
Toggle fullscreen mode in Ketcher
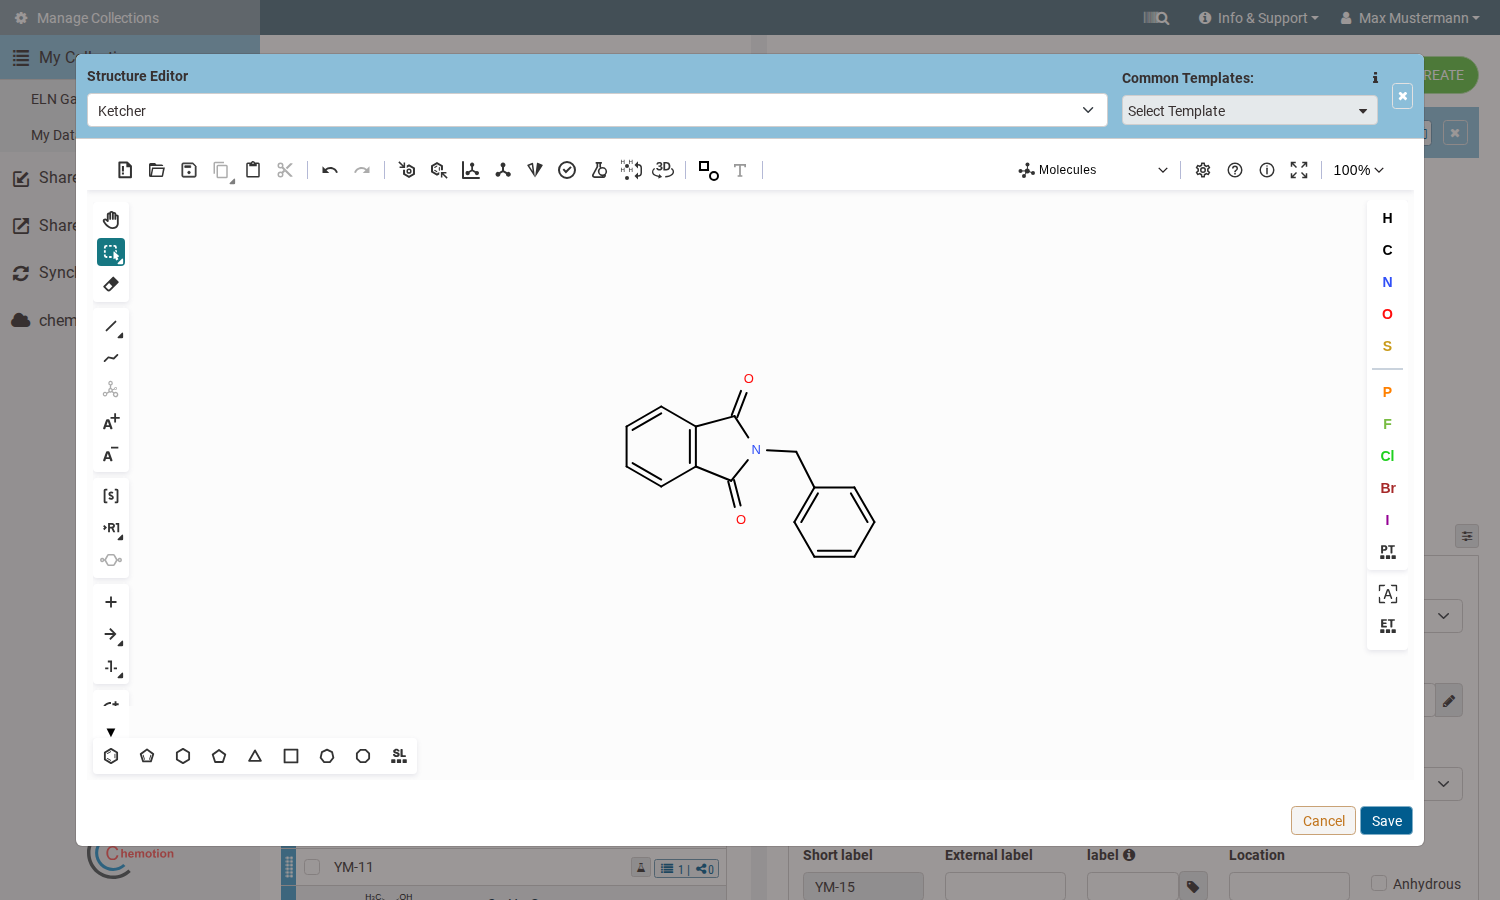[x=1299, y=170]
